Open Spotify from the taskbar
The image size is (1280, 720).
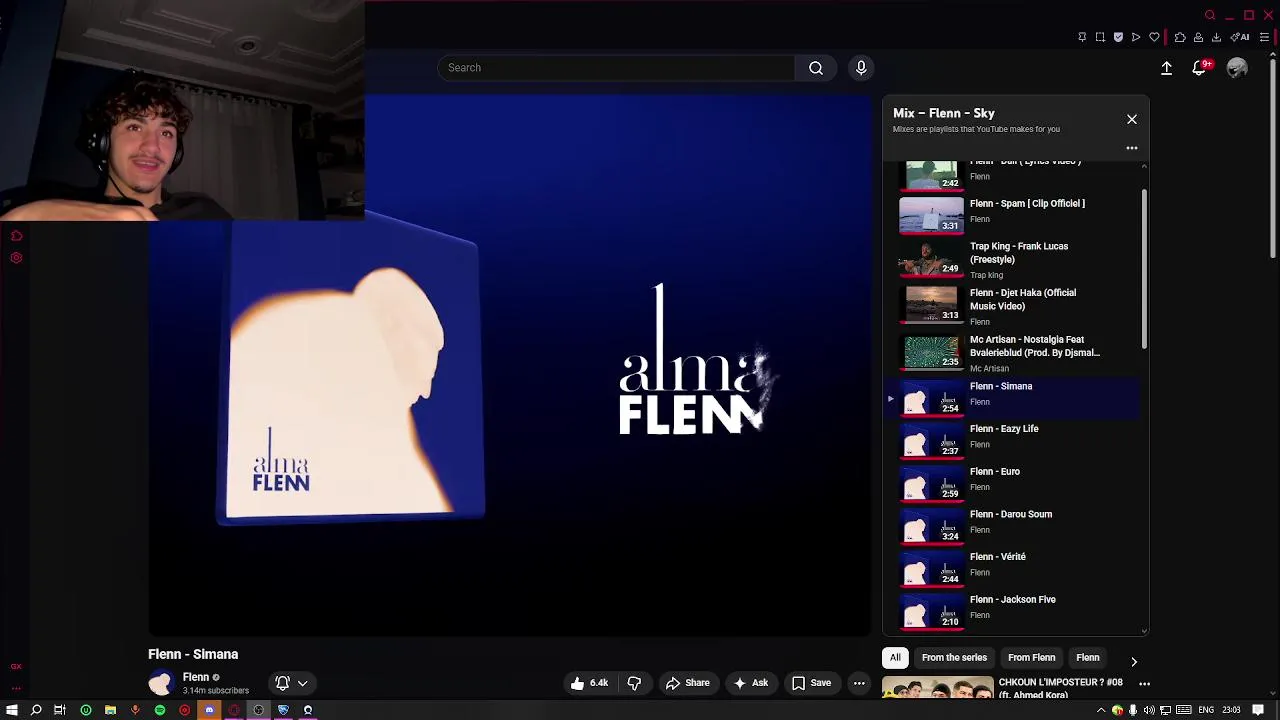click(160, 710)
